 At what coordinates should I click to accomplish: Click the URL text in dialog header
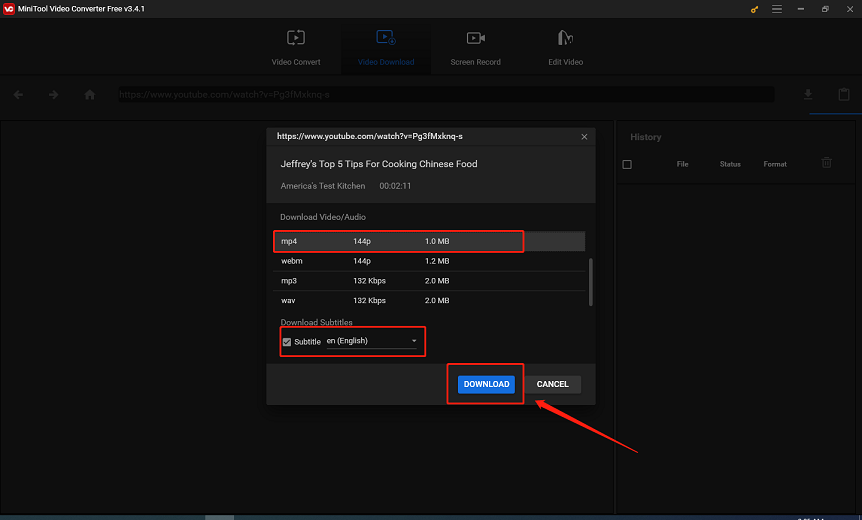point(369,136)
